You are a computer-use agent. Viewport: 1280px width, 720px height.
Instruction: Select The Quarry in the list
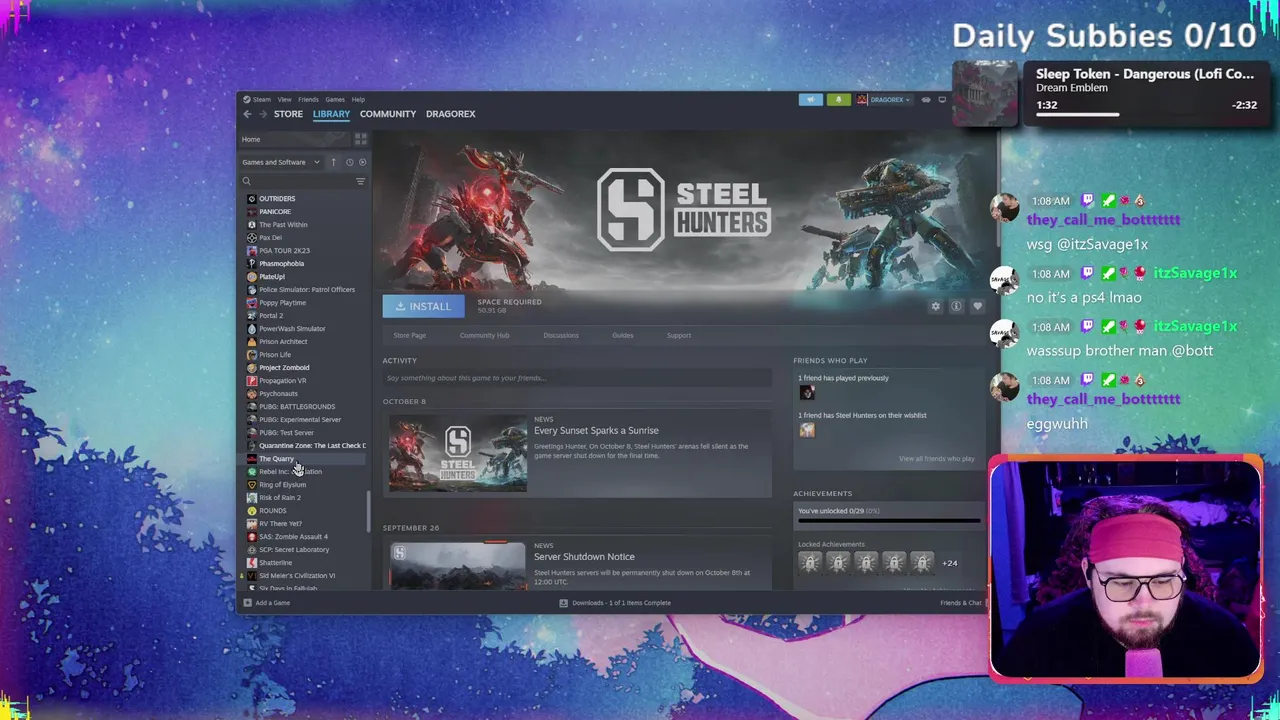click(305, 459)
